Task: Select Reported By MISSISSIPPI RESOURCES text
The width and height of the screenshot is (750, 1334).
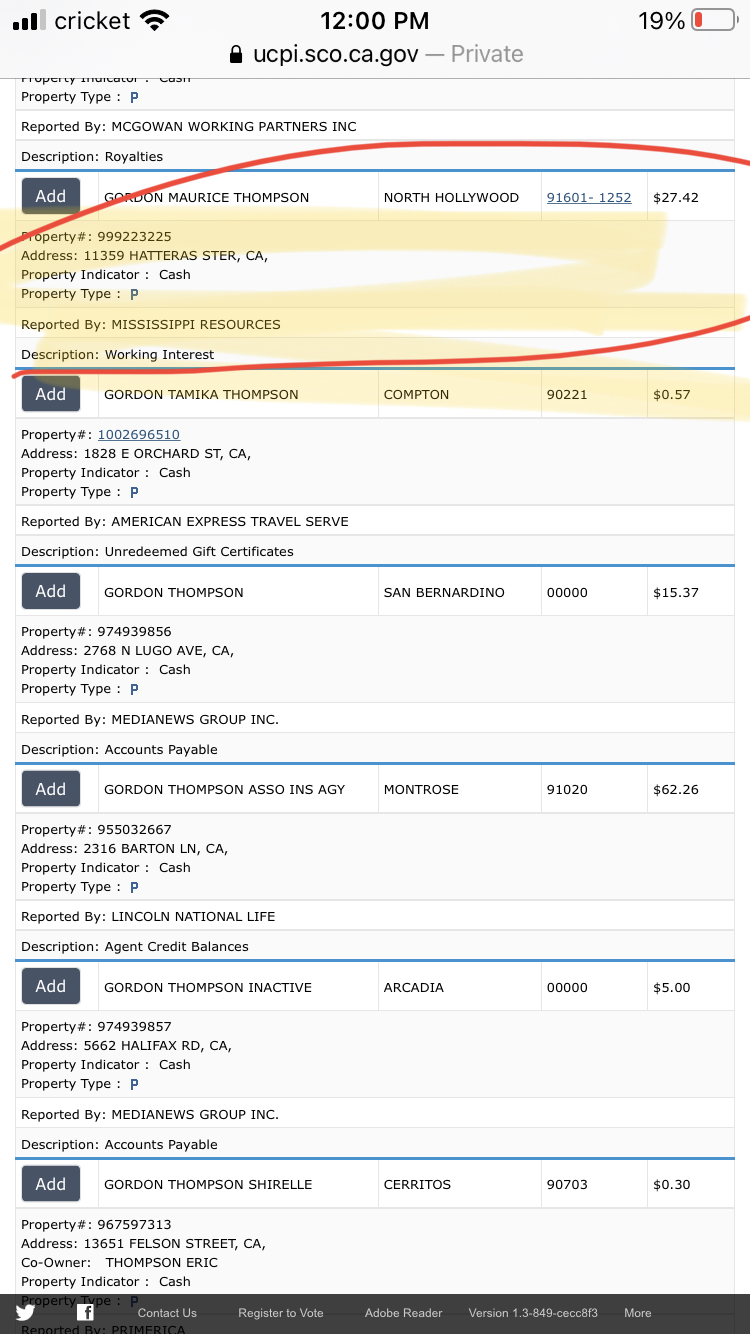Action: point(151,324)
